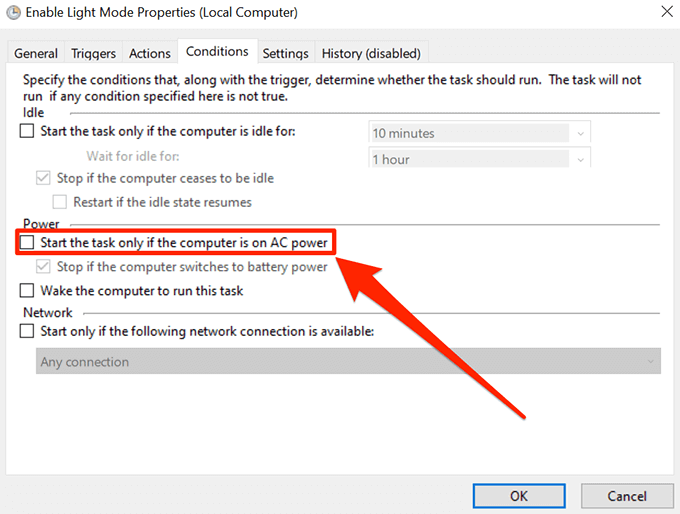680x514 pixels.
Task: Select the Conditions tab
Action: [217, 52]
